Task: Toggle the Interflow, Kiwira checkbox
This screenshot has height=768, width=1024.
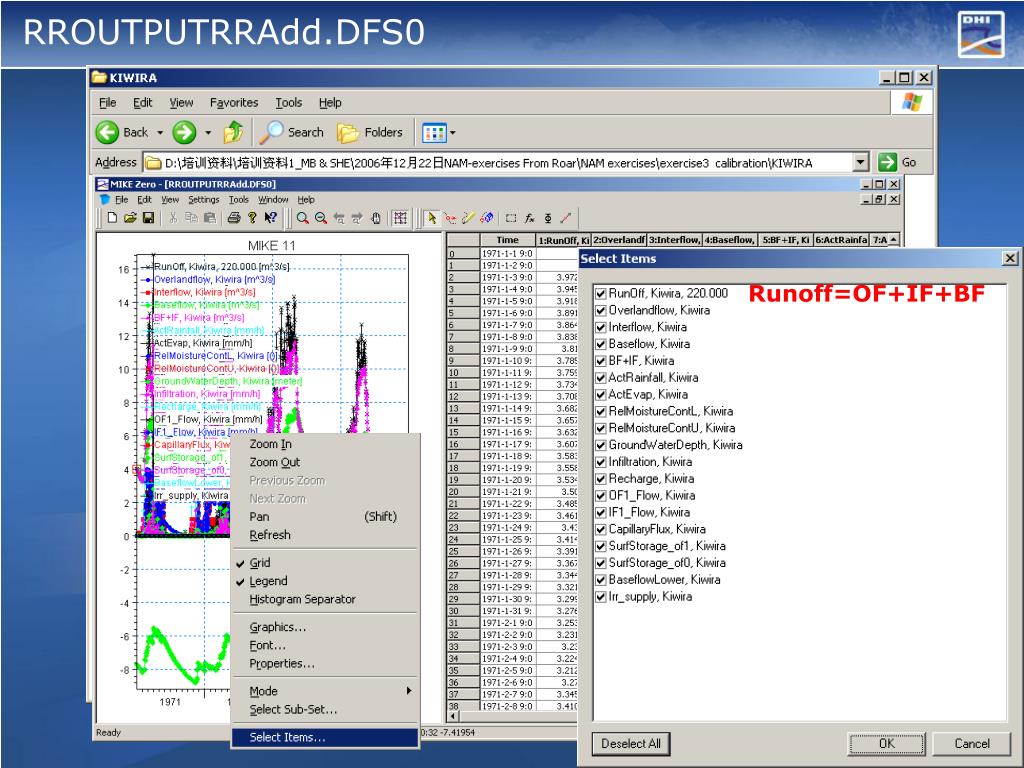Action: coord(601,328)
